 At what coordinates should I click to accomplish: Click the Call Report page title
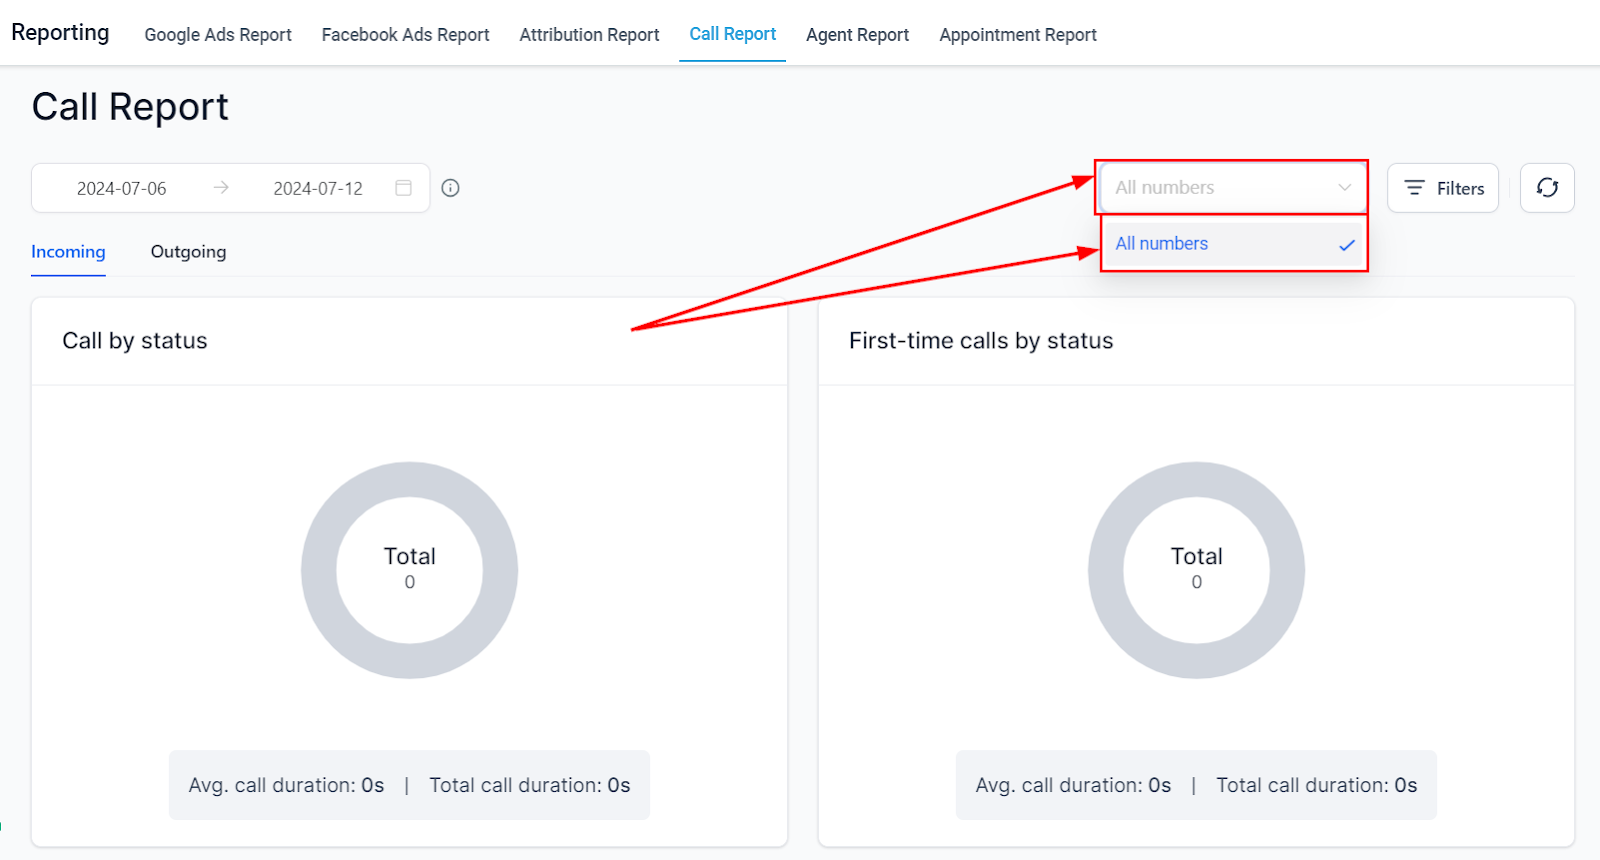[x=130, y=106]
